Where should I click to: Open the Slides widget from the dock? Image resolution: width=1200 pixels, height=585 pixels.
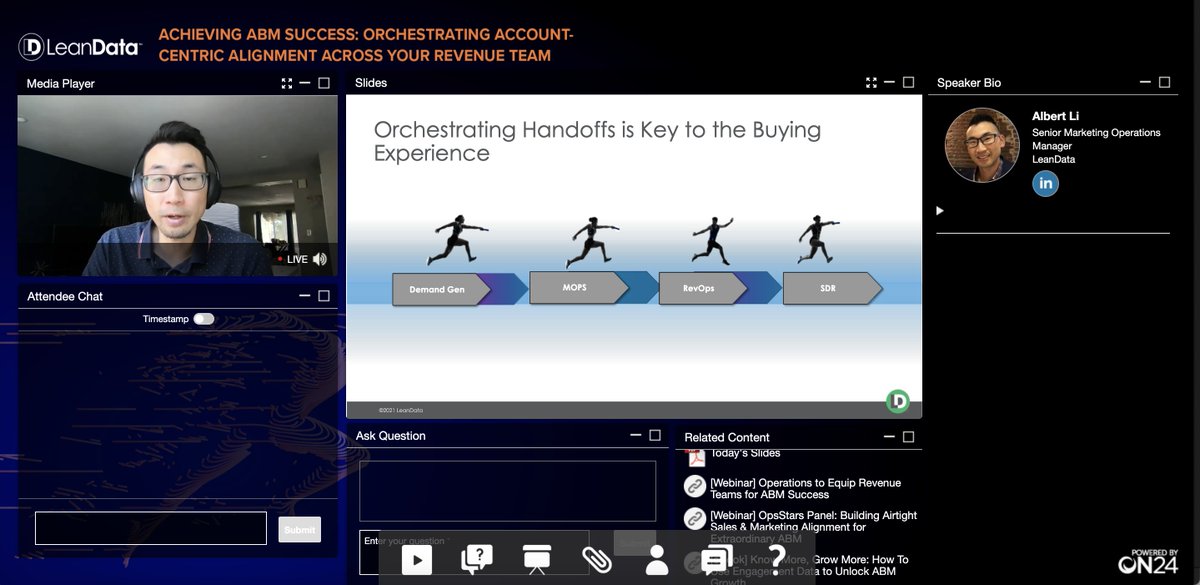(536, 560)
